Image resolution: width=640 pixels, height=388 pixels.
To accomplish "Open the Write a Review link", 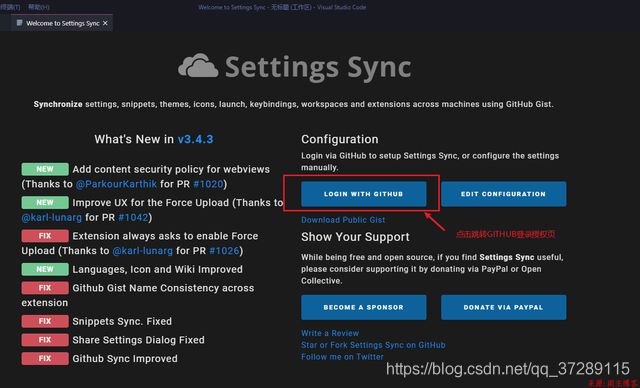I will point(330,333).
